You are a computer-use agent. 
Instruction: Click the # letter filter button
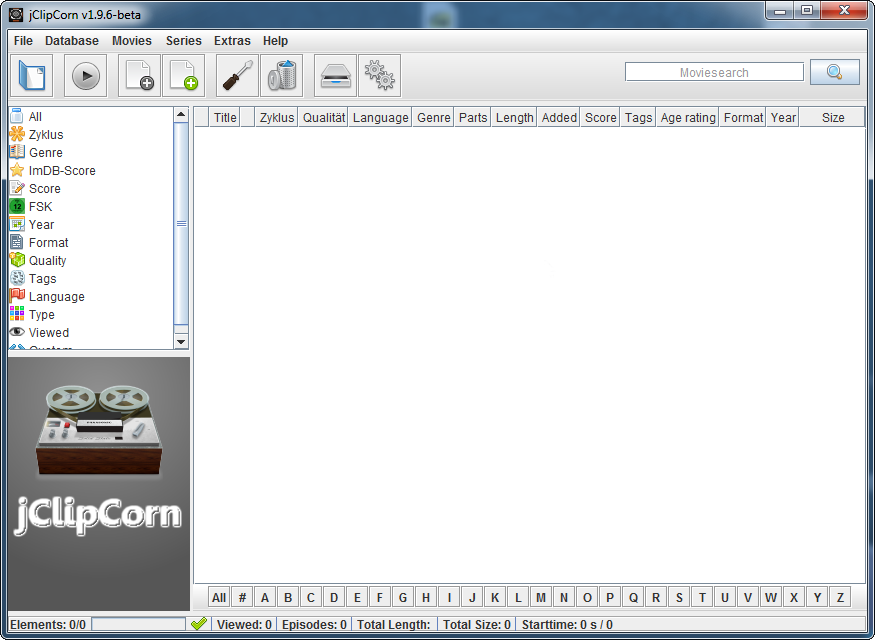click(x=242, y=598)
